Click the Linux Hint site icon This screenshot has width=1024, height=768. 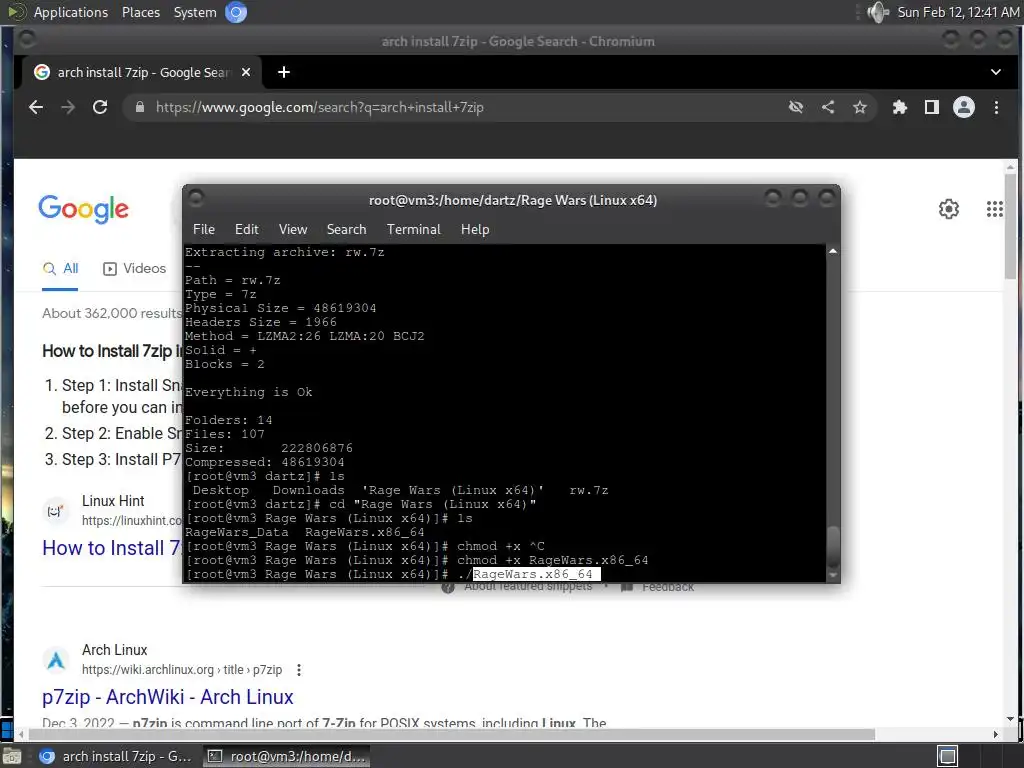click(56, 511)
